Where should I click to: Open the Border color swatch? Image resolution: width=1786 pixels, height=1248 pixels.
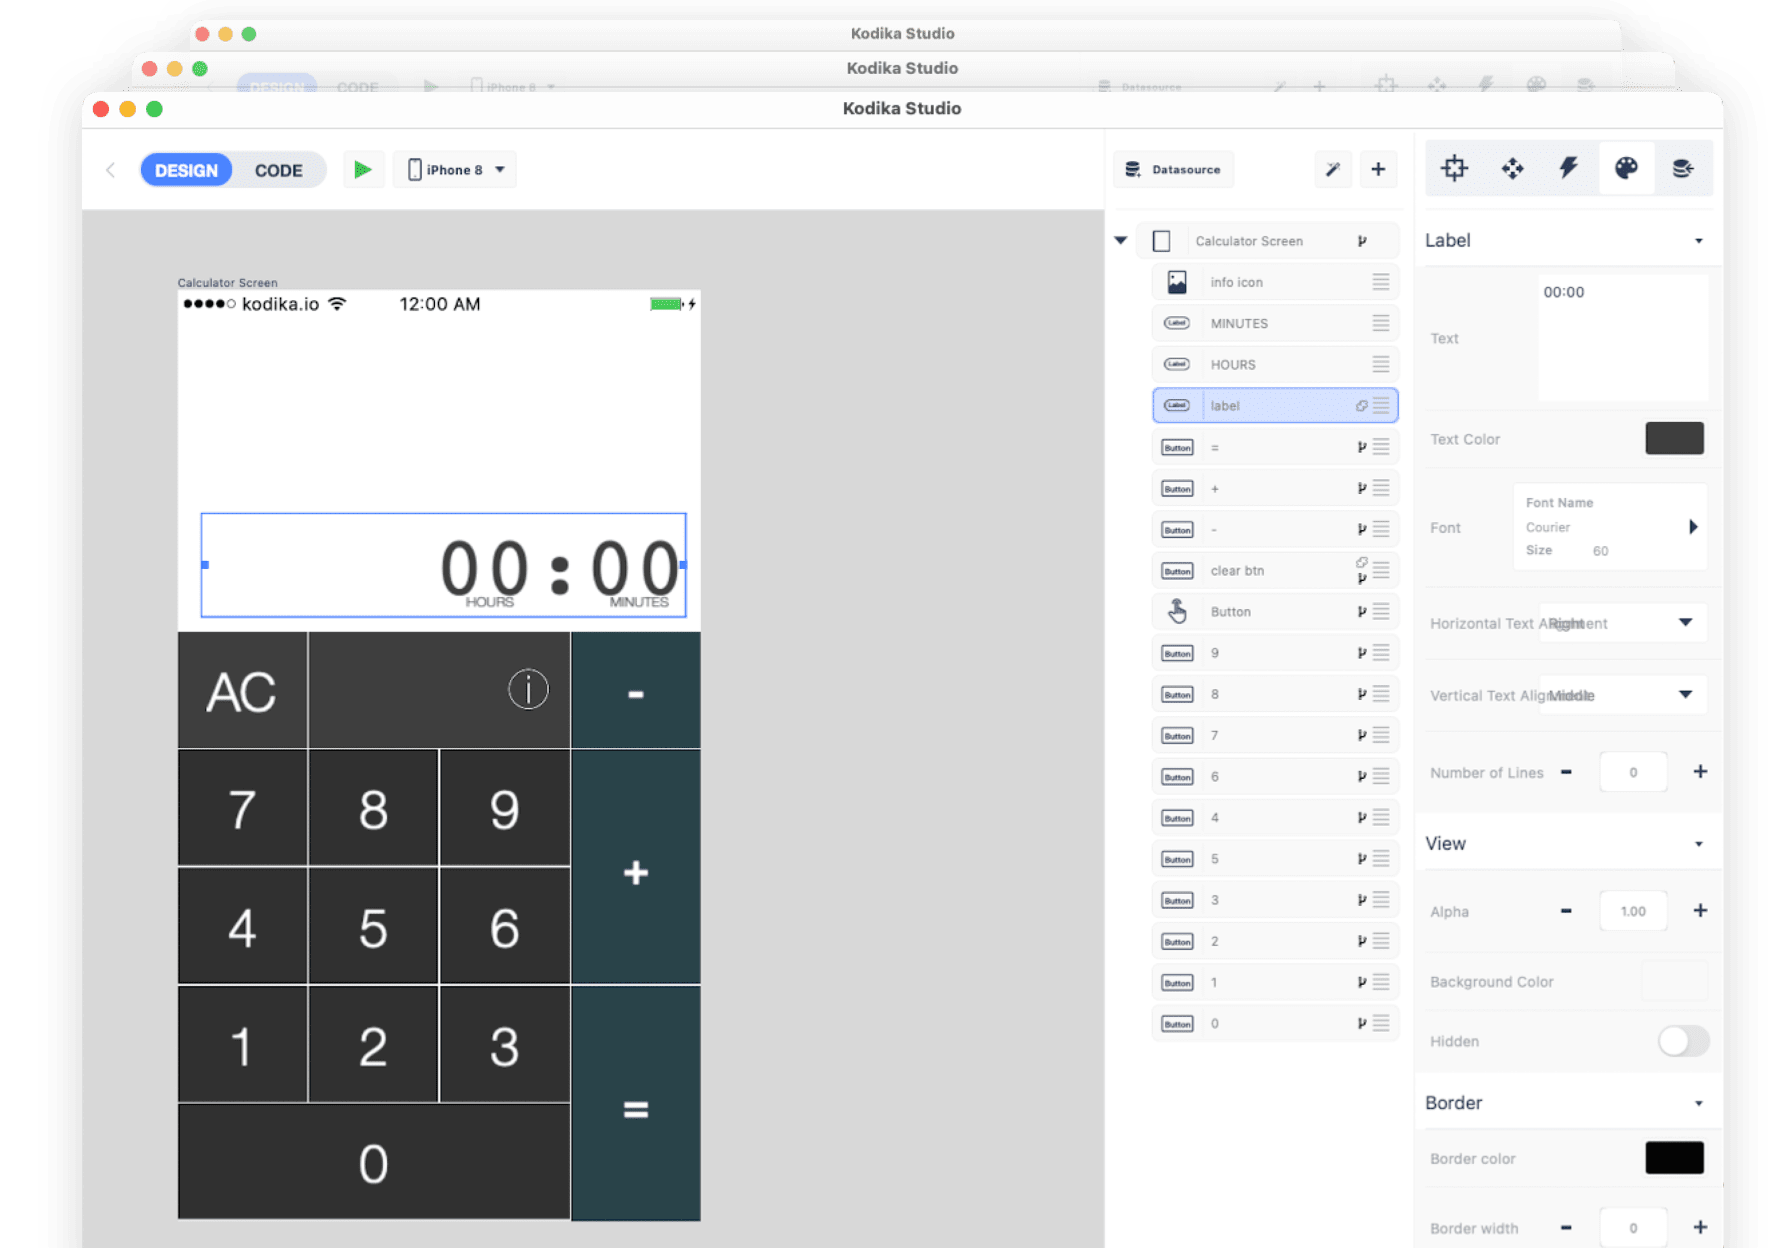pos(1674,1158)
